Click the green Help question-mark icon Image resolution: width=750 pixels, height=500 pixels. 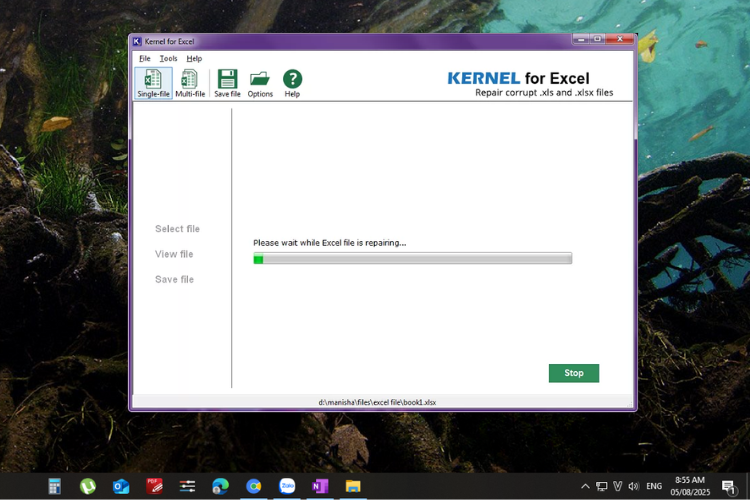click(292, 83)
